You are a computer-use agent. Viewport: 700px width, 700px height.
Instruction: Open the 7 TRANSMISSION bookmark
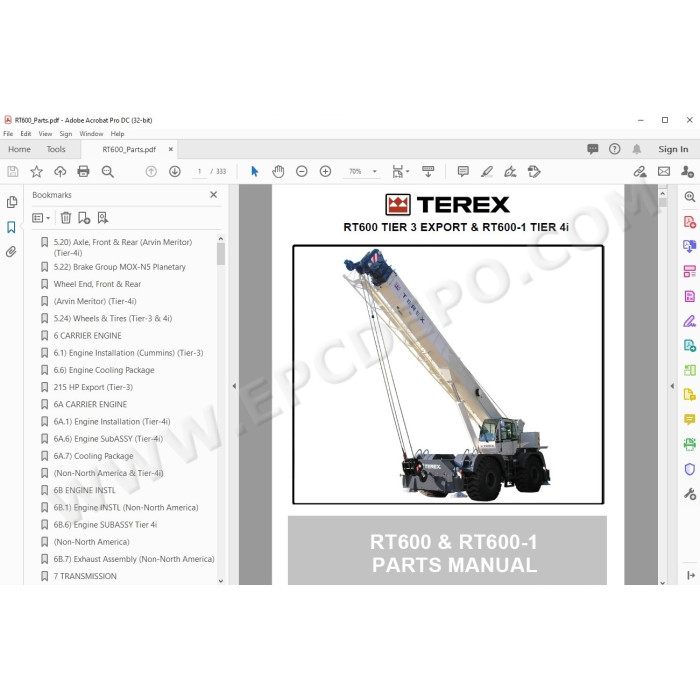[x=85, y=576]
